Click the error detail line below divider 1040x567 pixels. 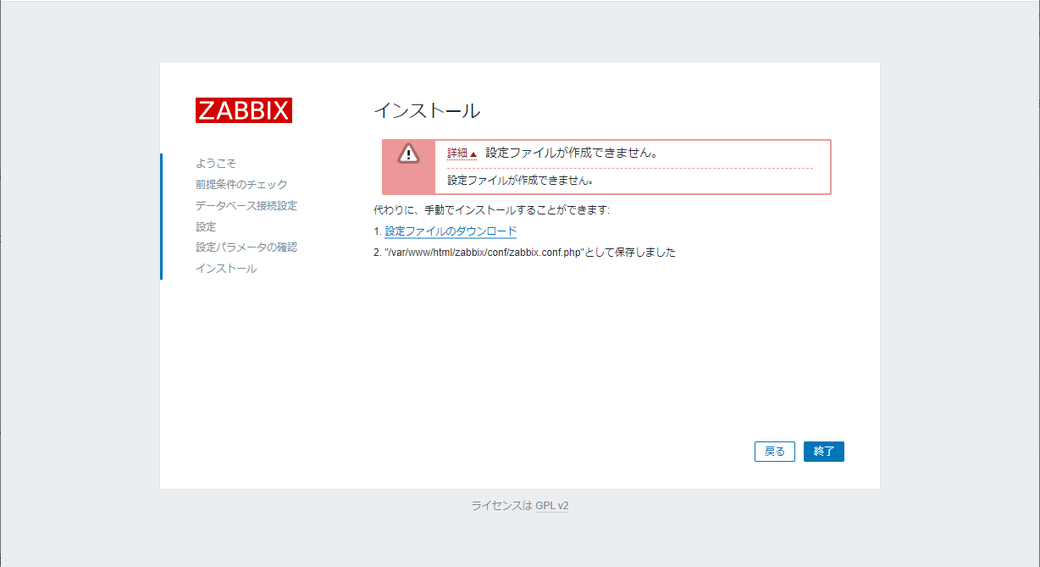tap(520, 180)
